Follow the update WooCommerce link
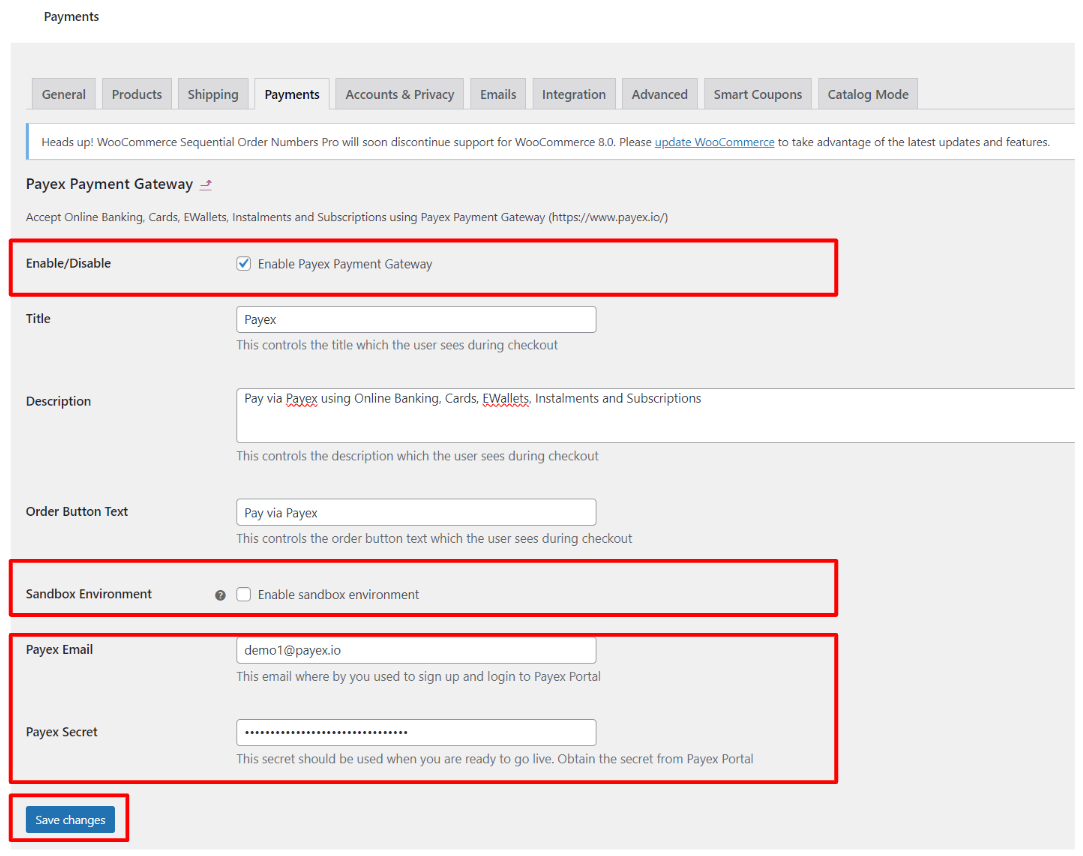The height and width of the screenshot is (856, 1083). click(714, 142)
